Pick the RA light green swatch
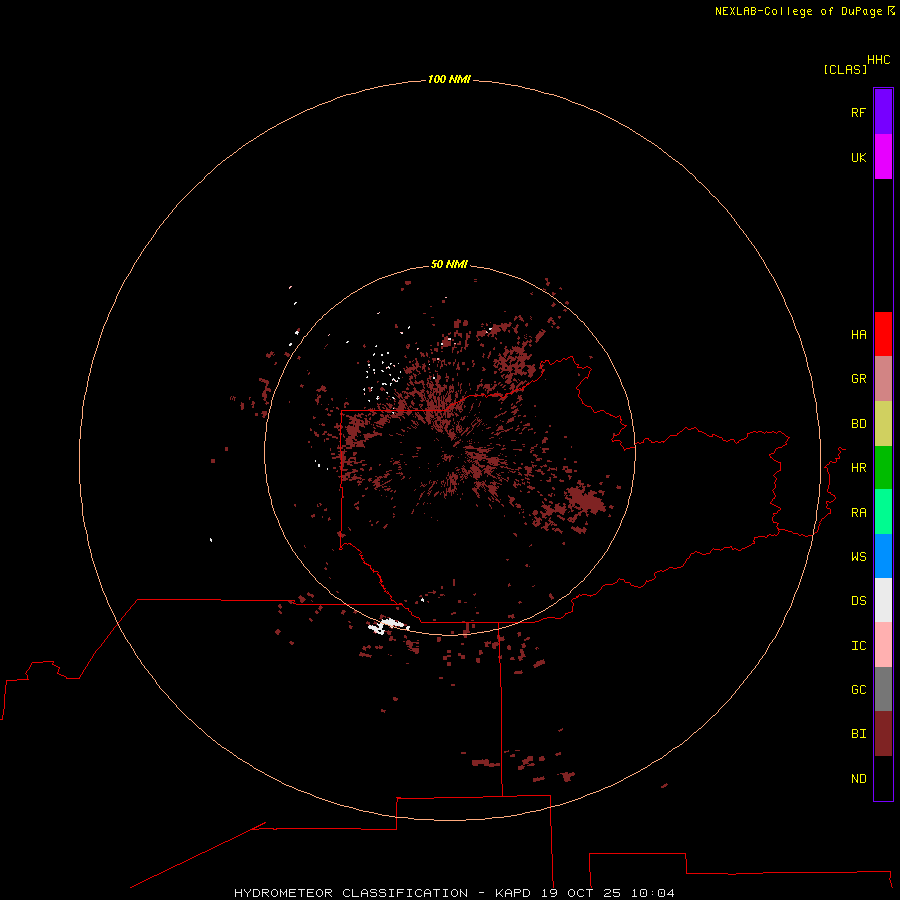Image resolution: width=900 pixels, height=900 pixels. click(883, 512)
